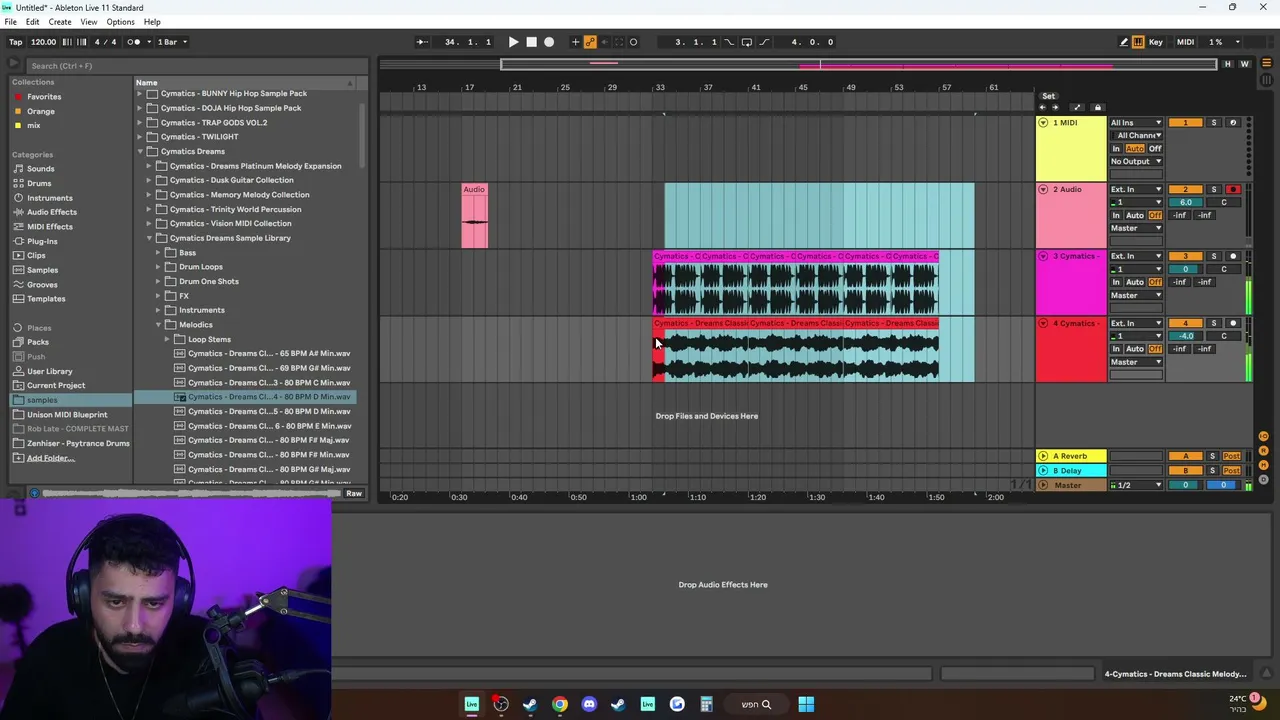Click the Automation Mode toggle button beside the lock
The image size is (1280, 720).
(x=1076, y=108)
